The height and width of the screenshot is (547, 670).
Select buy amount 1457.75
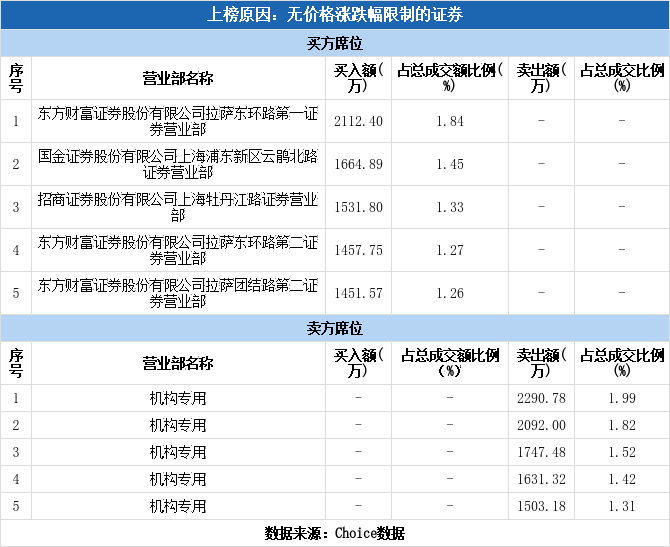point(359,250)
